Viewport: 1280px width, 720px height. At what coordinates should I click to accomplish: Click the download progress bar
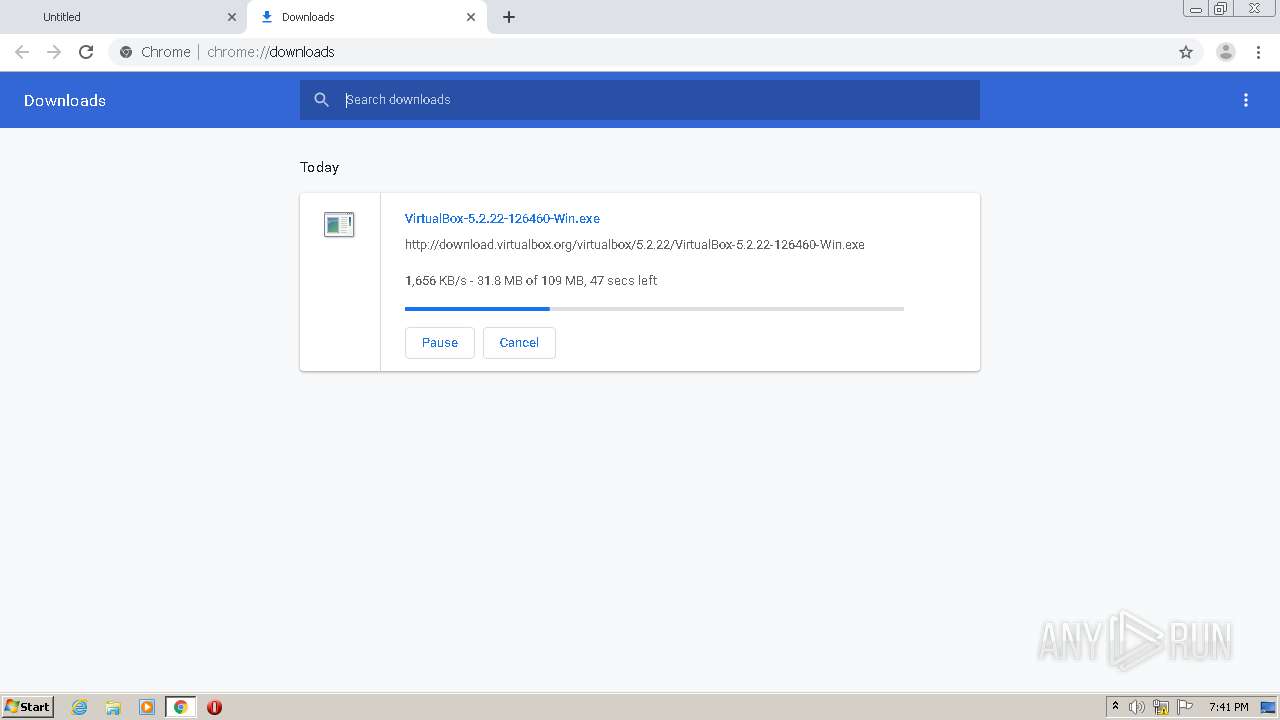coord(654,309)
